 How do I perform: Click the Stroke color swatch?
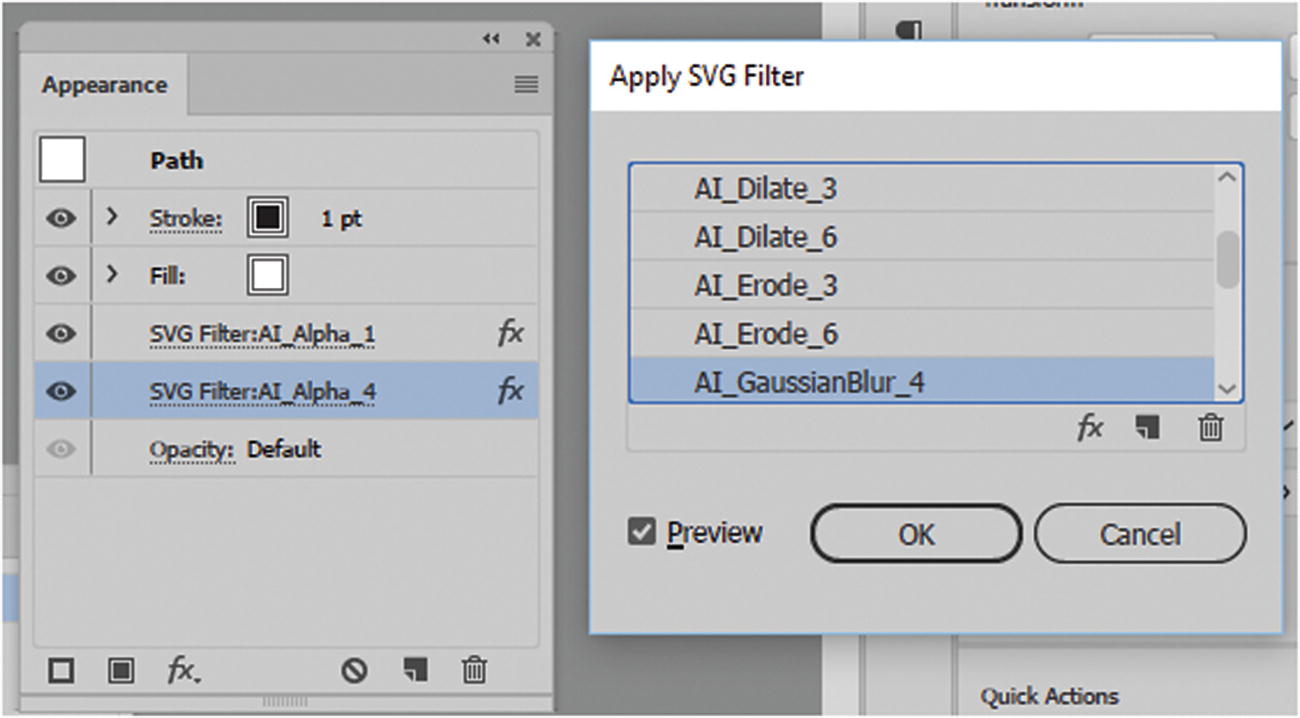coord(267,218)
